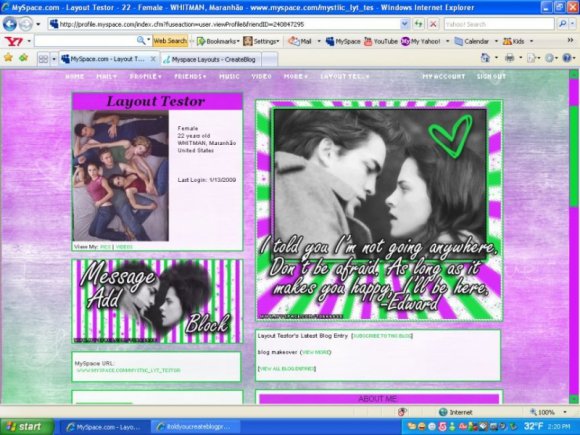Expand the address bar history dropdown arrow
Screen dimensions: 580x435
point(405,24)
